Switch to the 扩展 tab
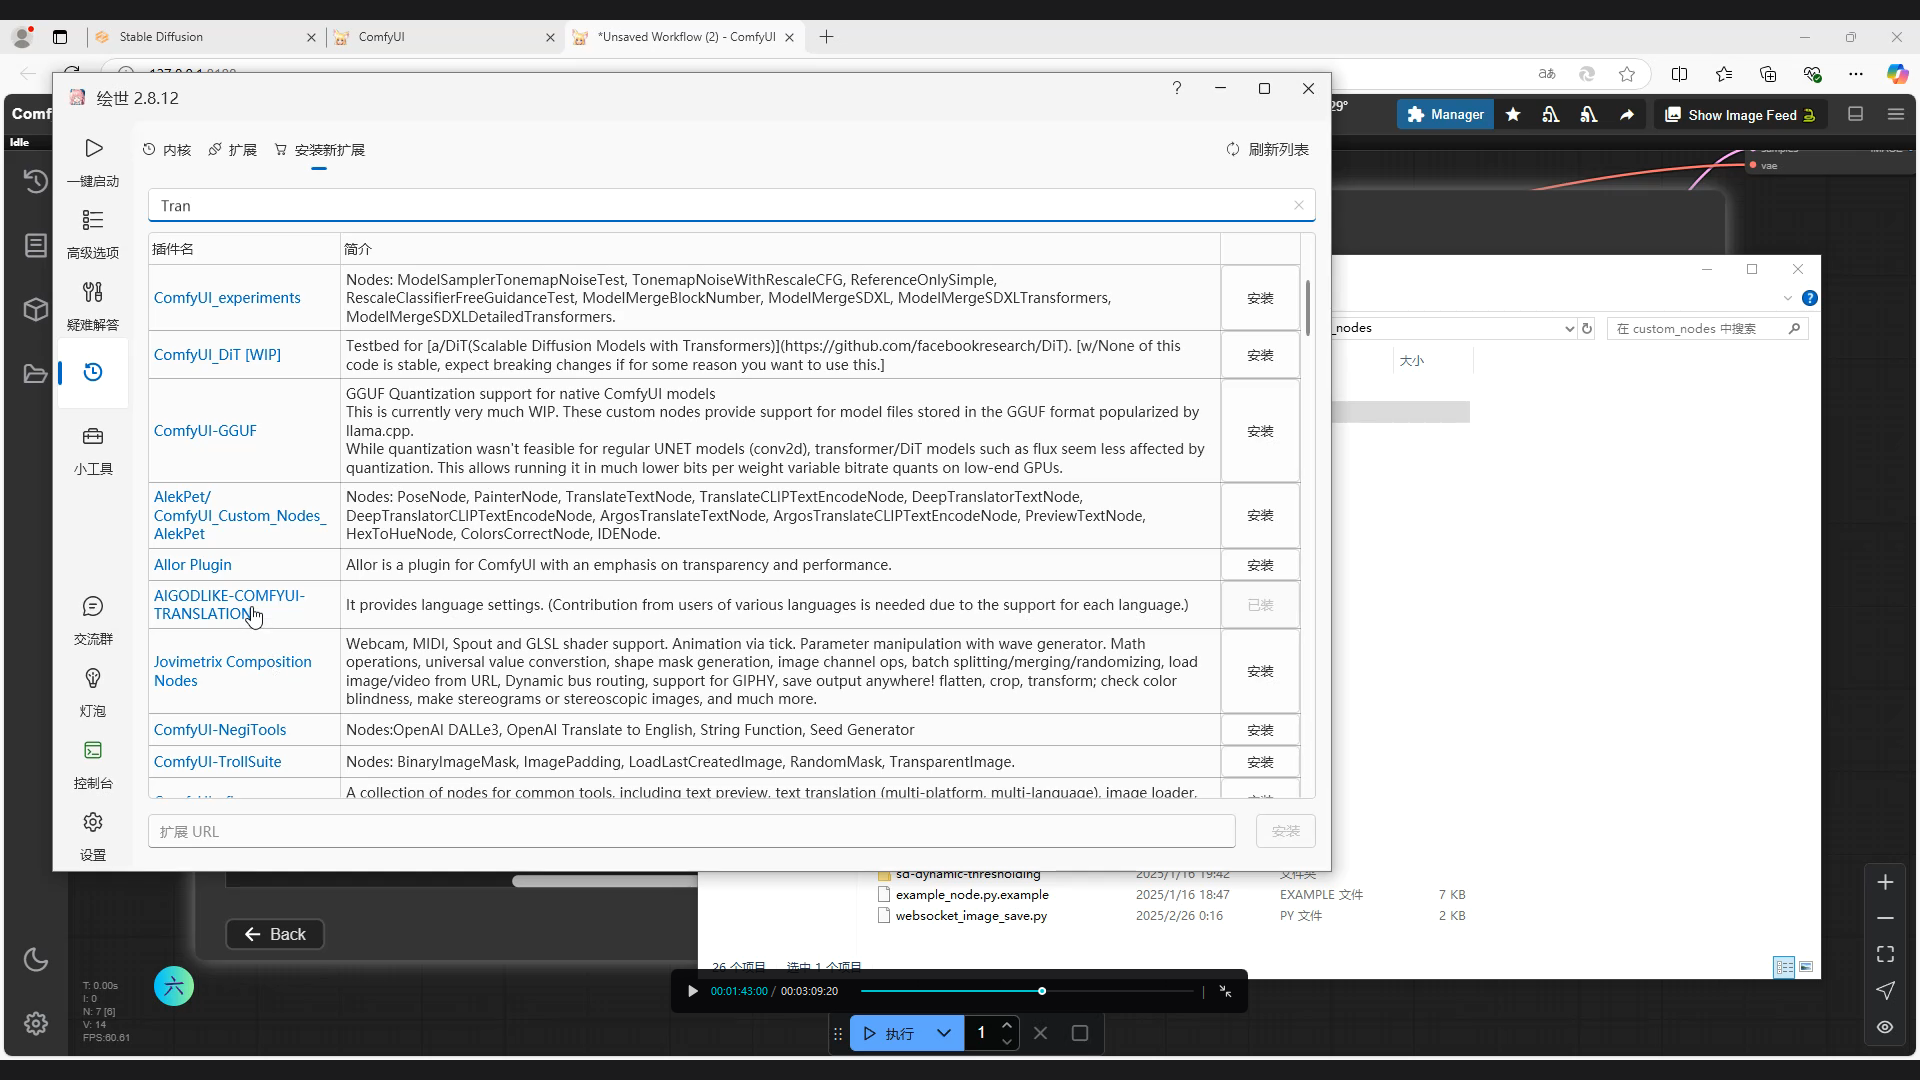Viewport: 1920px width, 1080px height. tap(232, 149)
